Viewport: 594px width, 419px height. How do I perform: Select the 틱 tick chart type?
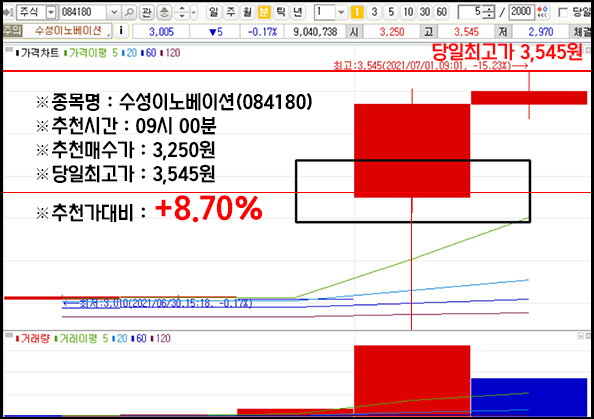coord(281,13)
